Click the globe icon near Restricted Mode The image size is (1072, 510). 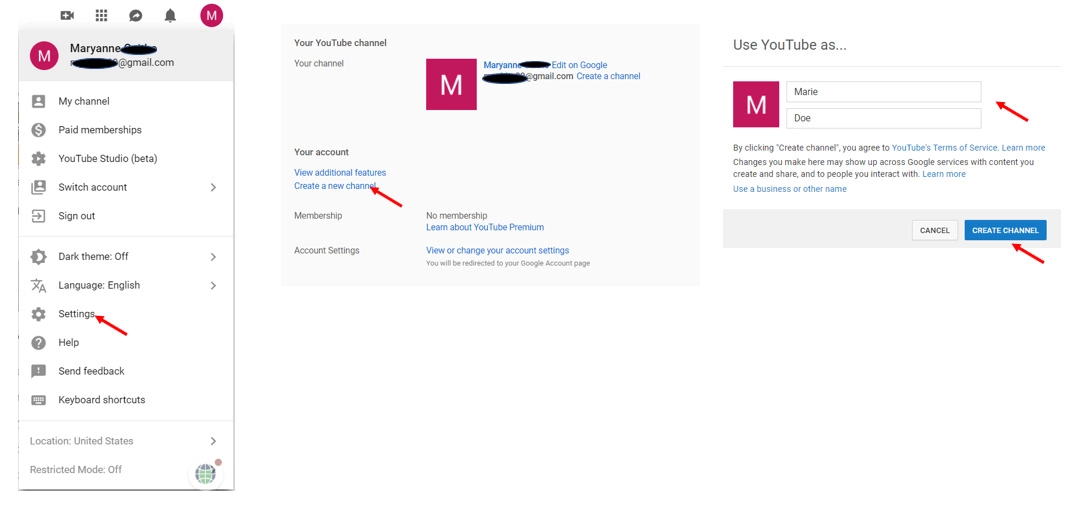point(205,473)
